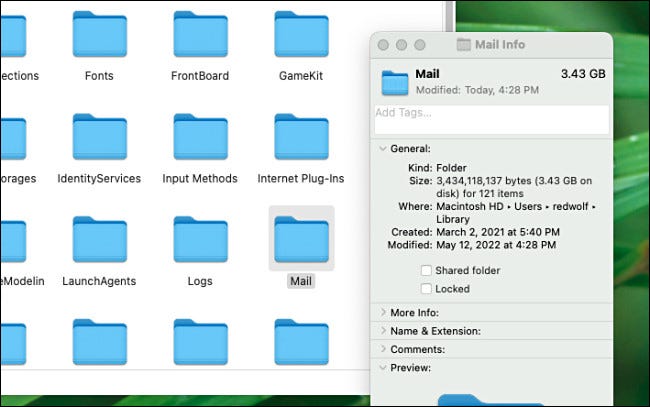Click the highlighted Mail name label
The height and width of the screenshot is (407, 650).
[301, 281]
